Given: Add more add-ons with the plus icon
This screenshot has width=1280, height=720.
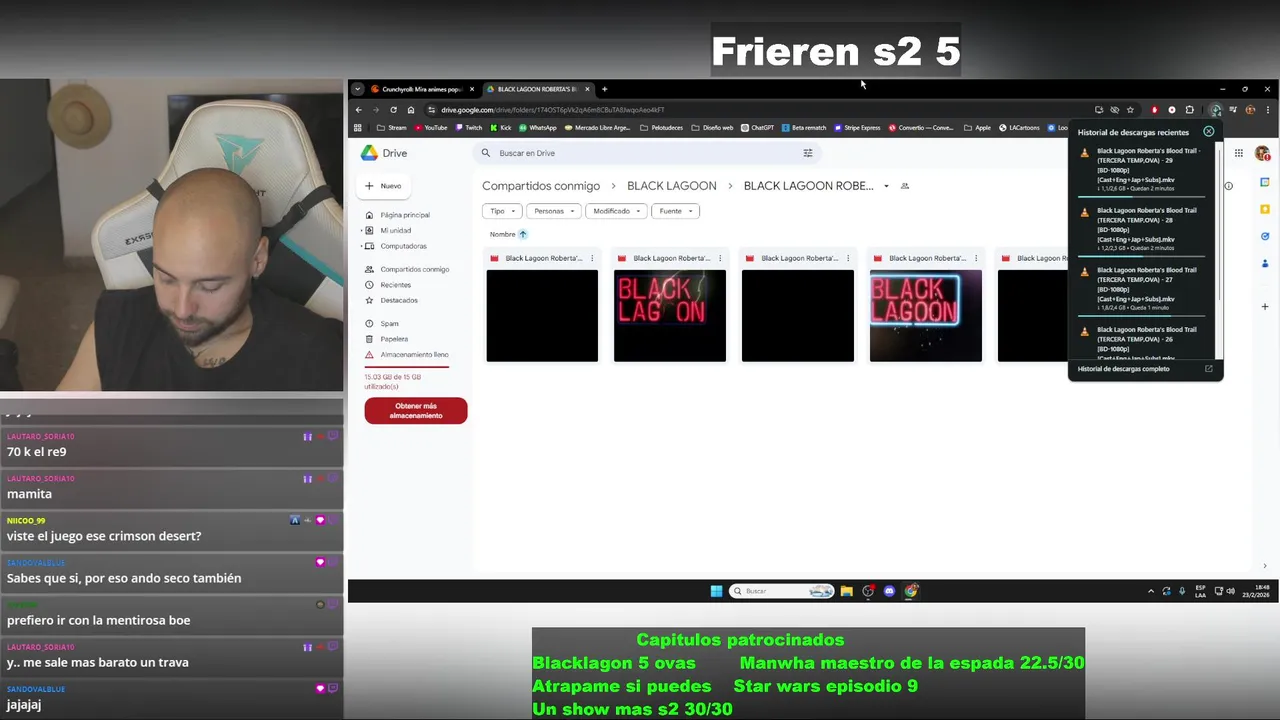Looking at the screenshot, I should click(1265, 306).
